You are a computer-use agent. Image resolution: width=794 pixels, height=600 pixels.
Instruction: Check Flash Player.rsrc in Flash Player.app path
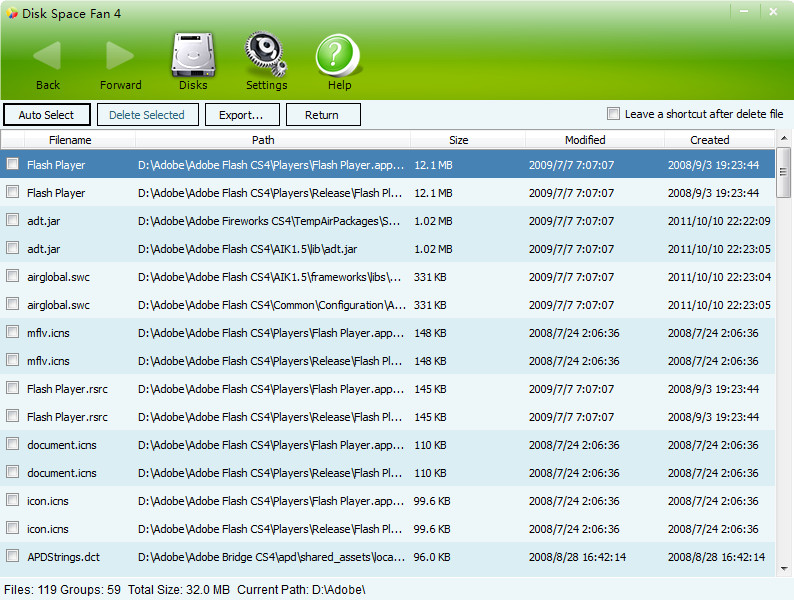[x=13, y=388]
